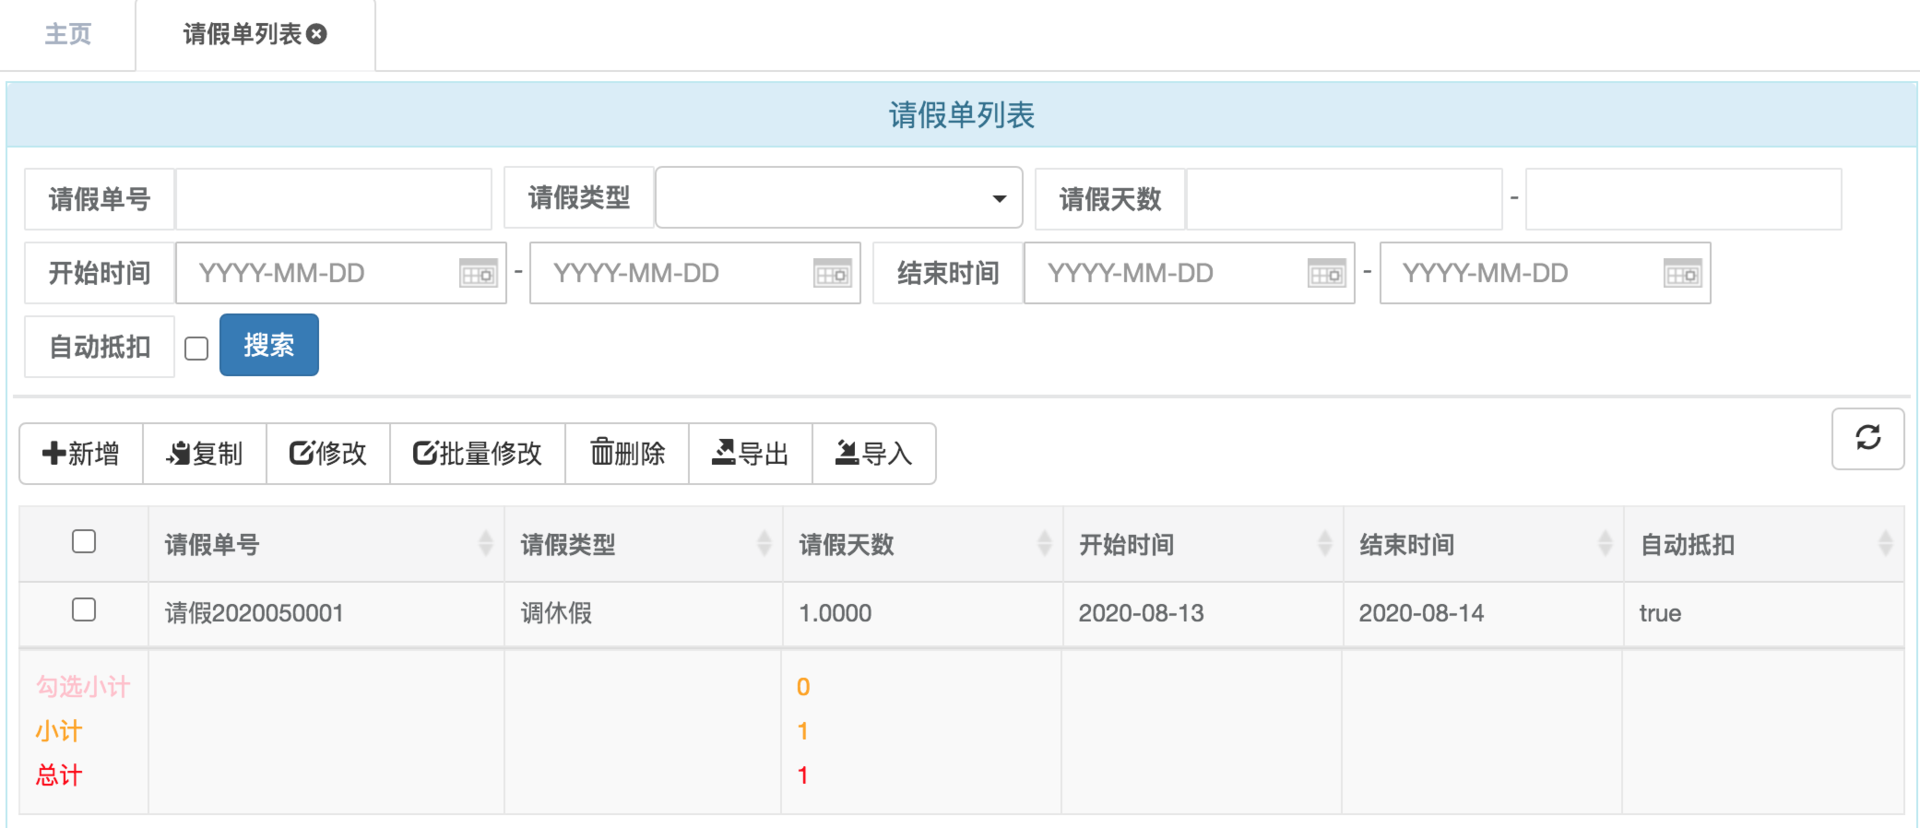Check the select-all checkbox in table header
Screen dimensions: 1920x828
coord(84,542)
